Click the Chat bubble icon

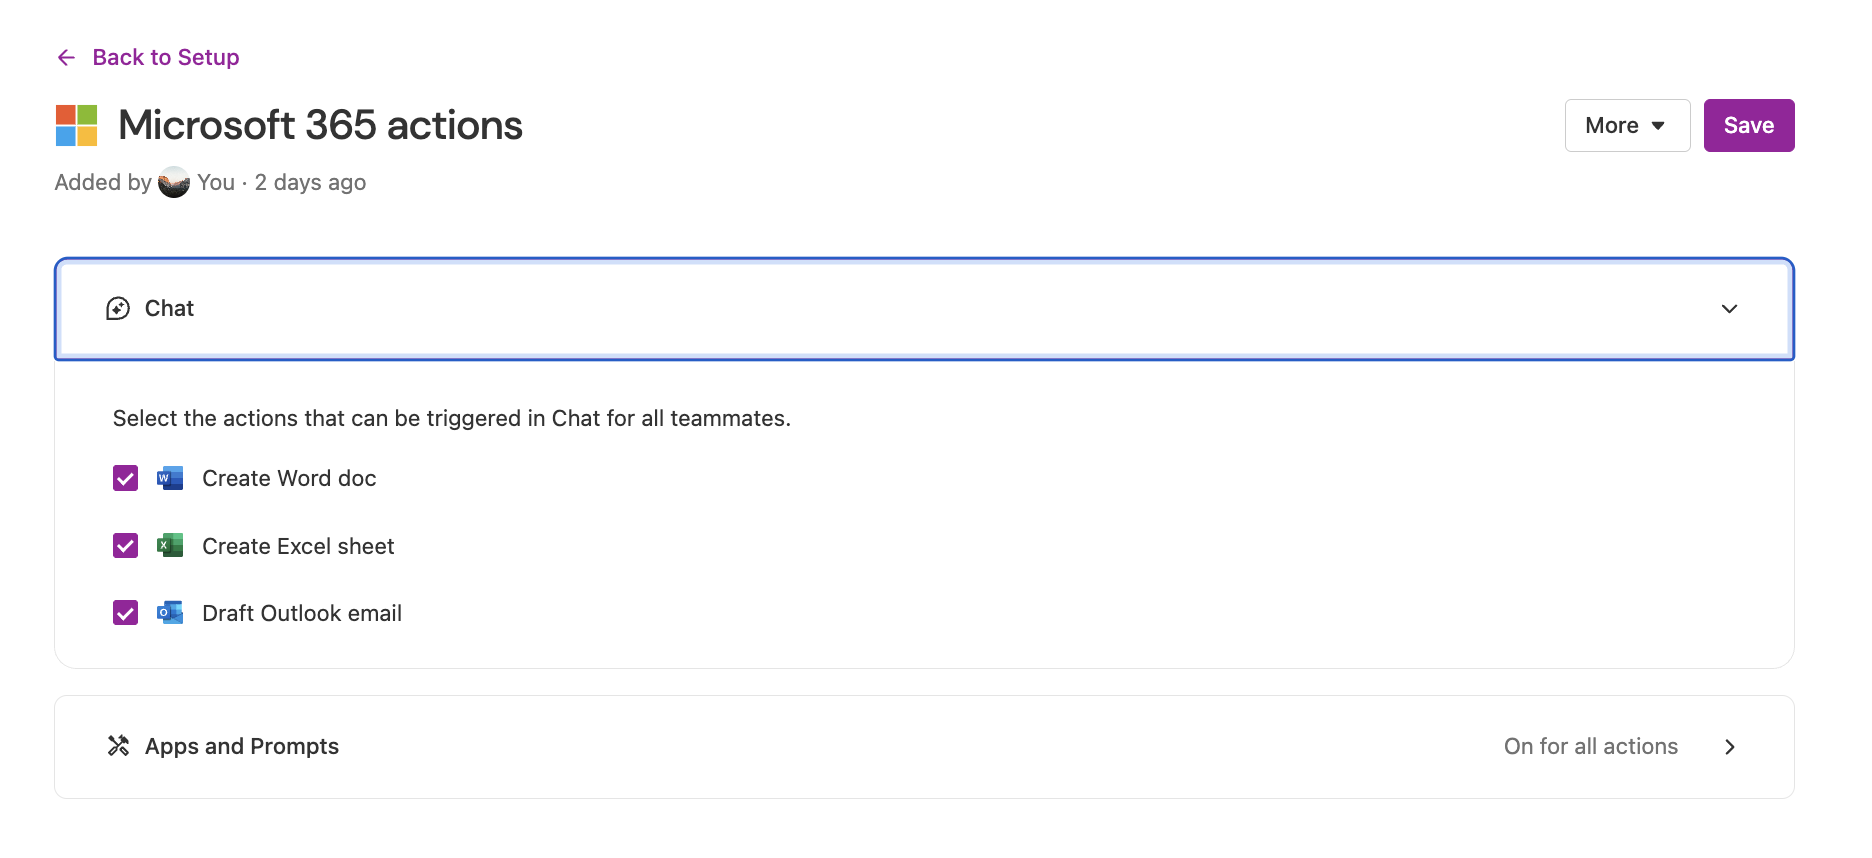click(118, 309)
